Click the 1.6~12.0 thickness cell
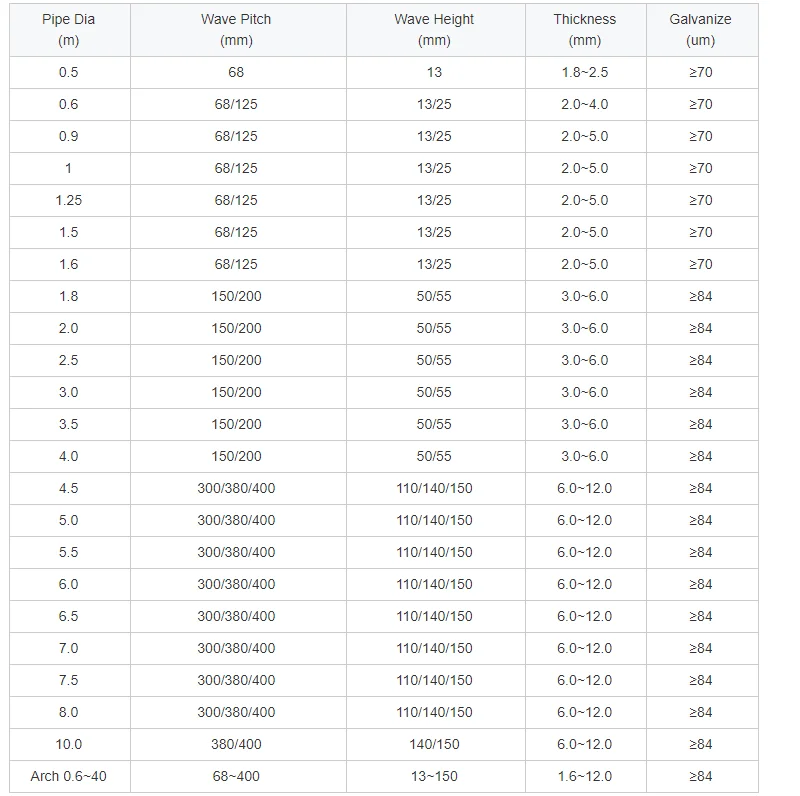The image size is (800, 796). tap(584, 776)
